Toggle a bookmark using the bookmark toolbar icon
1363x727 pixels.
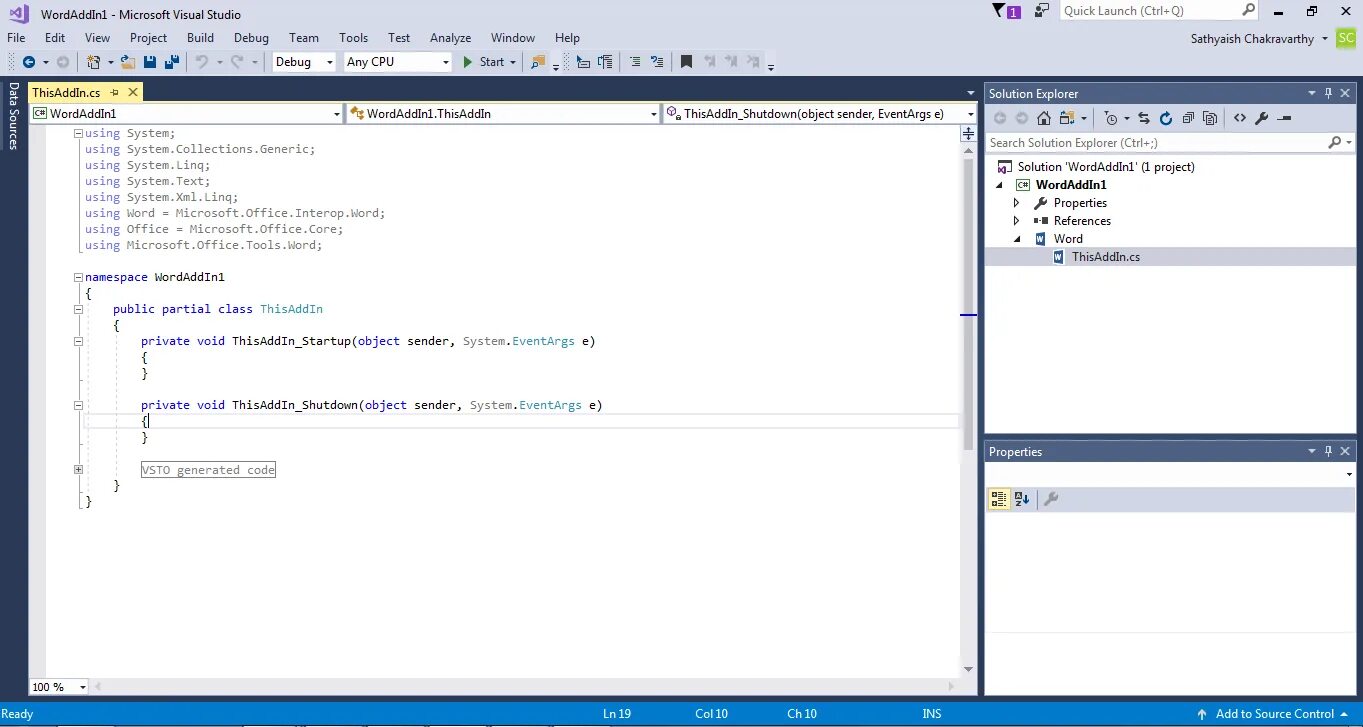click(x=686, y=61)
